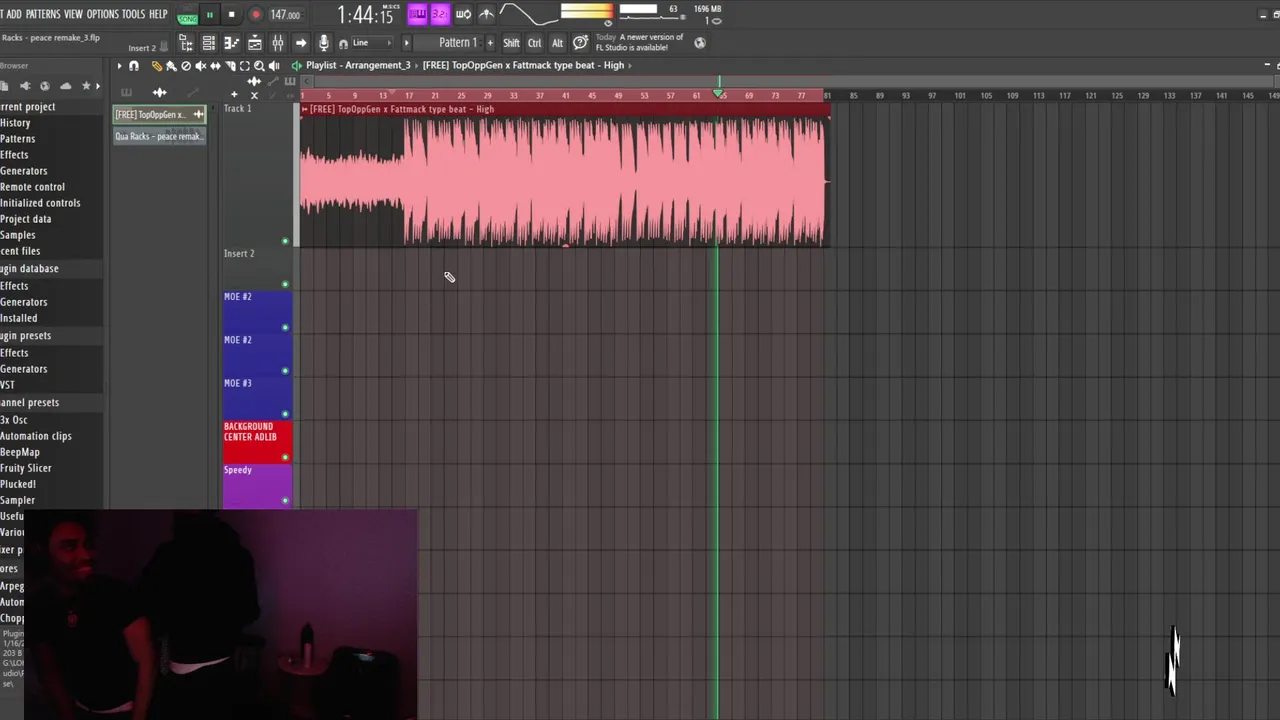Screen dimensions: 1280x720
Task: Click Playlist - Arrangement_3 breadcrumb
Action: [358, 65]
